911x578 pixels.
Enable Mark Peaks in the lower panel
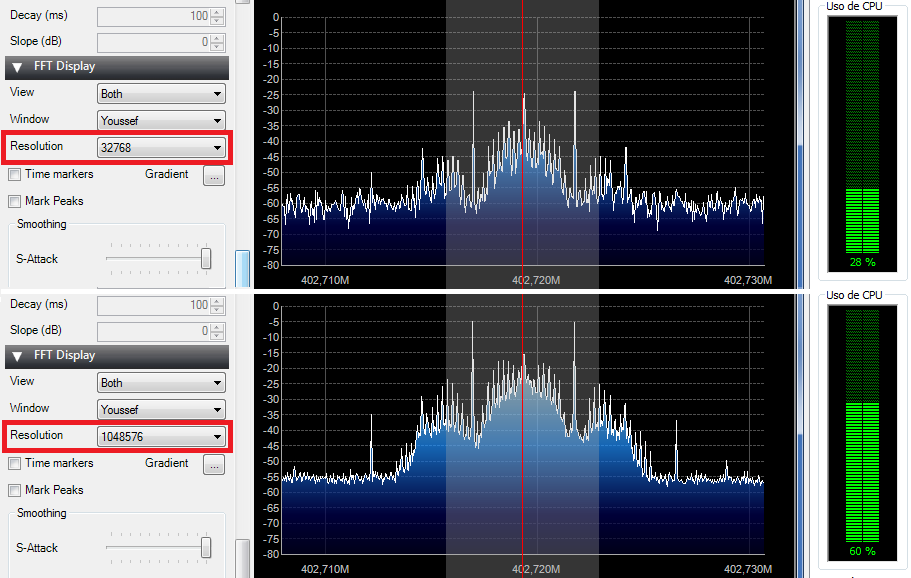click(15, 491)
